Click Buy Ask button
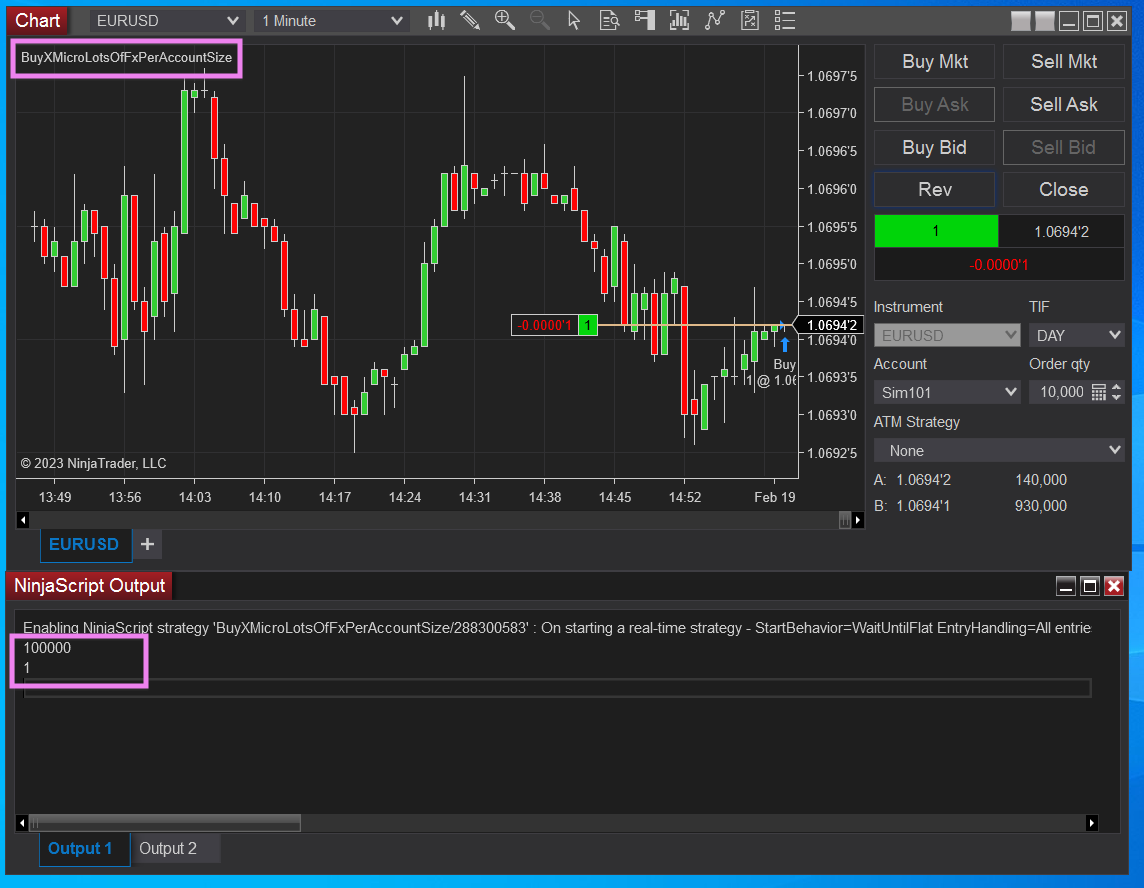 point(935,104)
